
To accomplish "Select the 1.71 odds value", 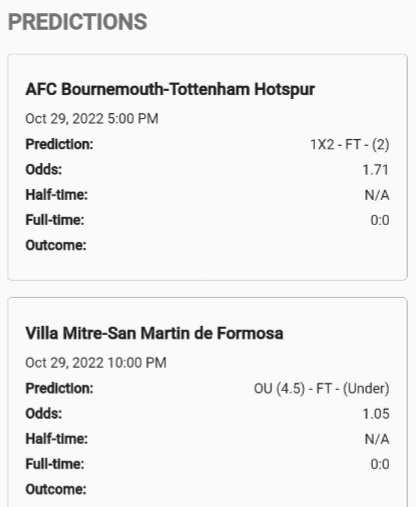I will point(376,170).
